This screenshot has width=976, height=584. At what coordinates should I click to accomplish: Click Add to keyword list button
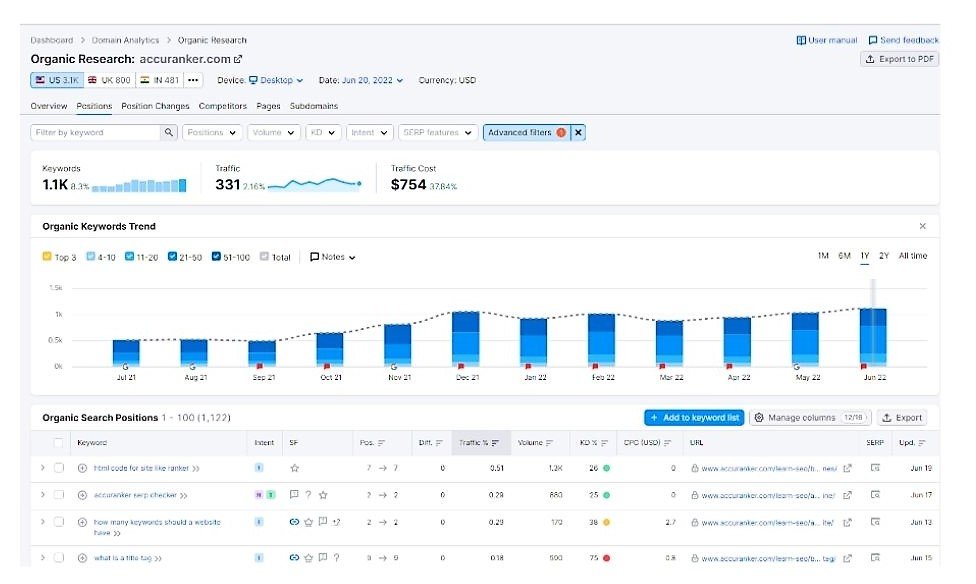click(x=694, y=418)
